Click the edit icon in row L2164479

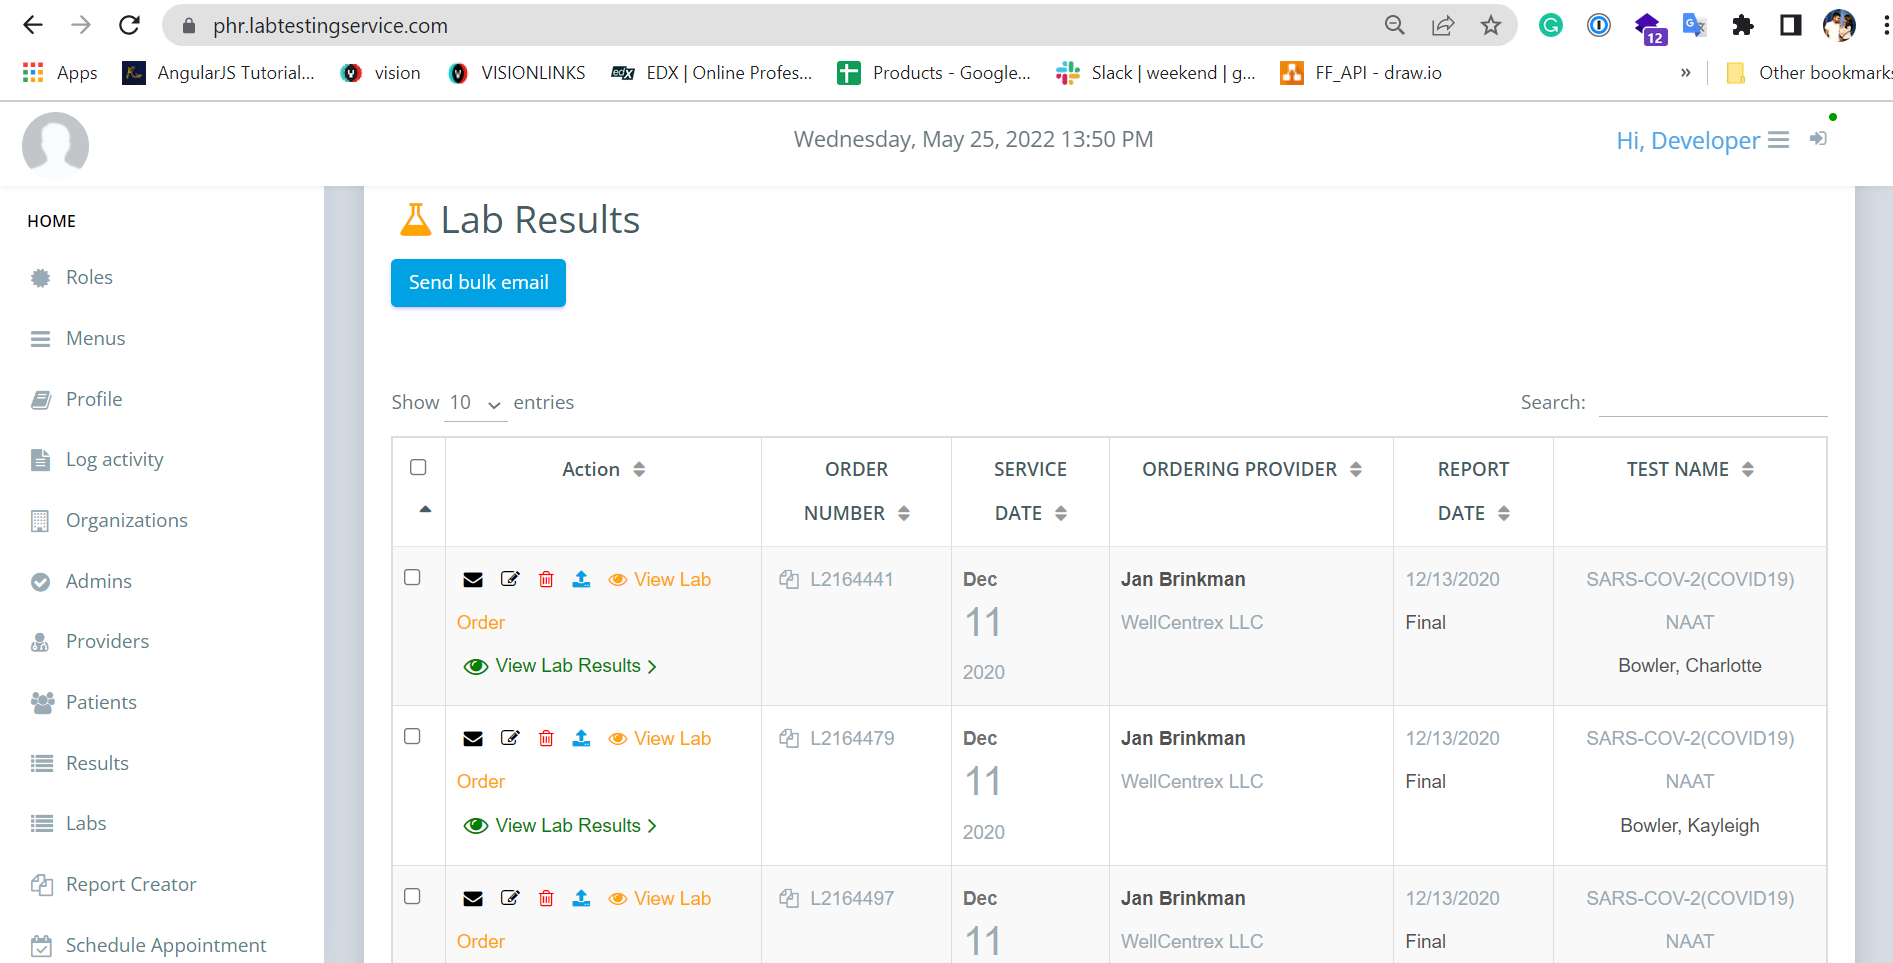tap(510, 738)
